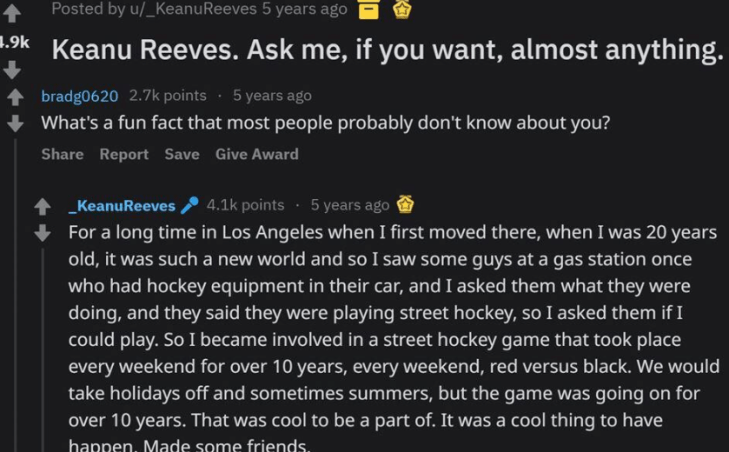The width and height of the screenshot is (729, 452).
Task: Upvote bradg0620's fun fact question
Action: (15, 97)
